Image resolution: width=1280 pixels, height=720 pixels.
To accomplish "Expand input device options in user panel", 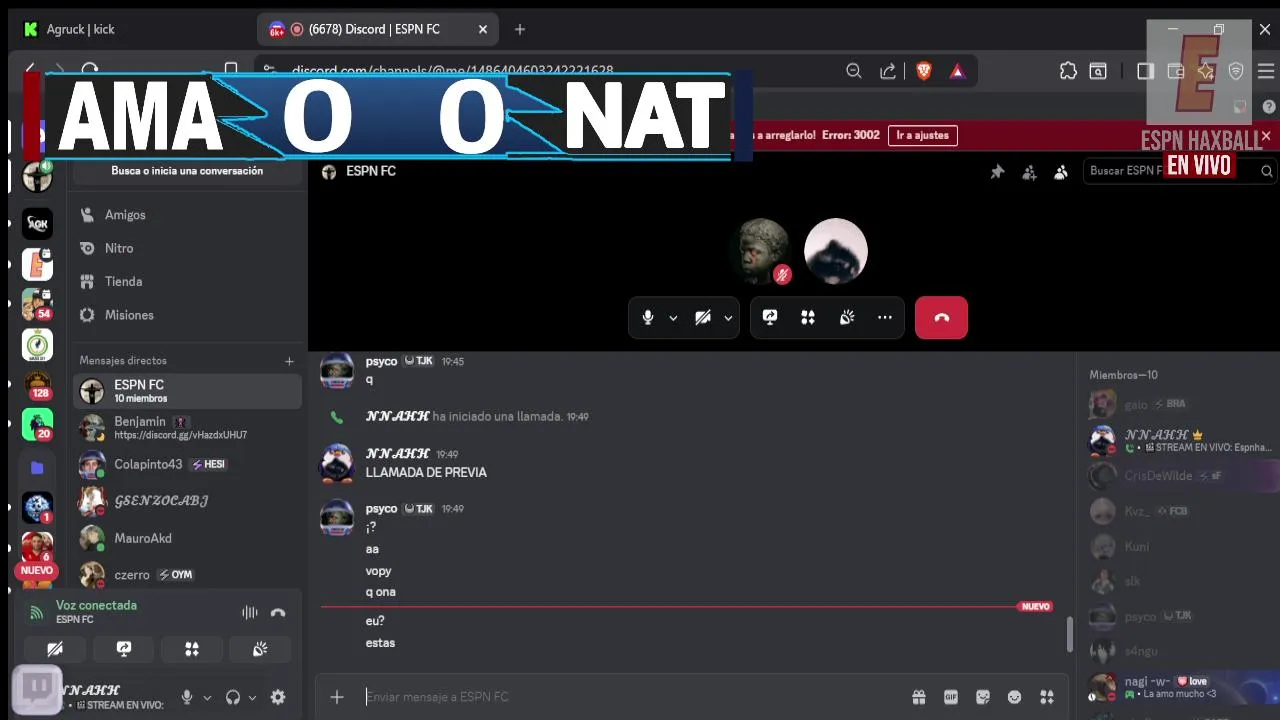I will tap(207, 698).
